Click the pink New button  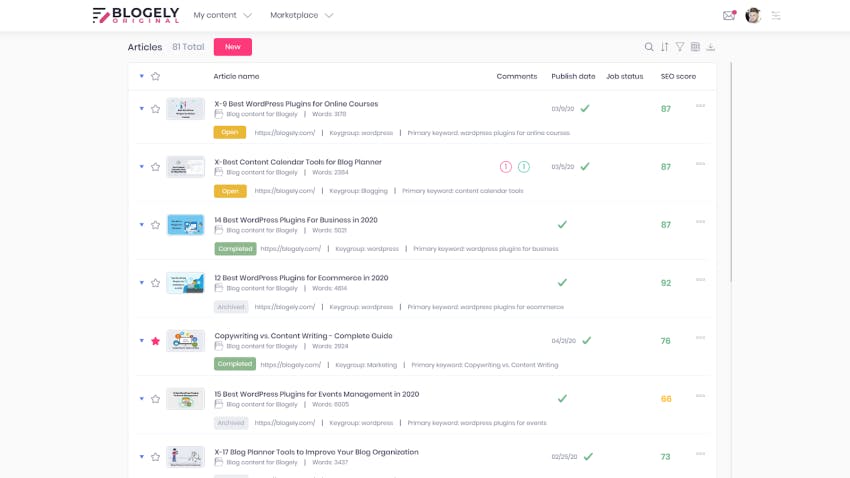click(x=233, y=47)
